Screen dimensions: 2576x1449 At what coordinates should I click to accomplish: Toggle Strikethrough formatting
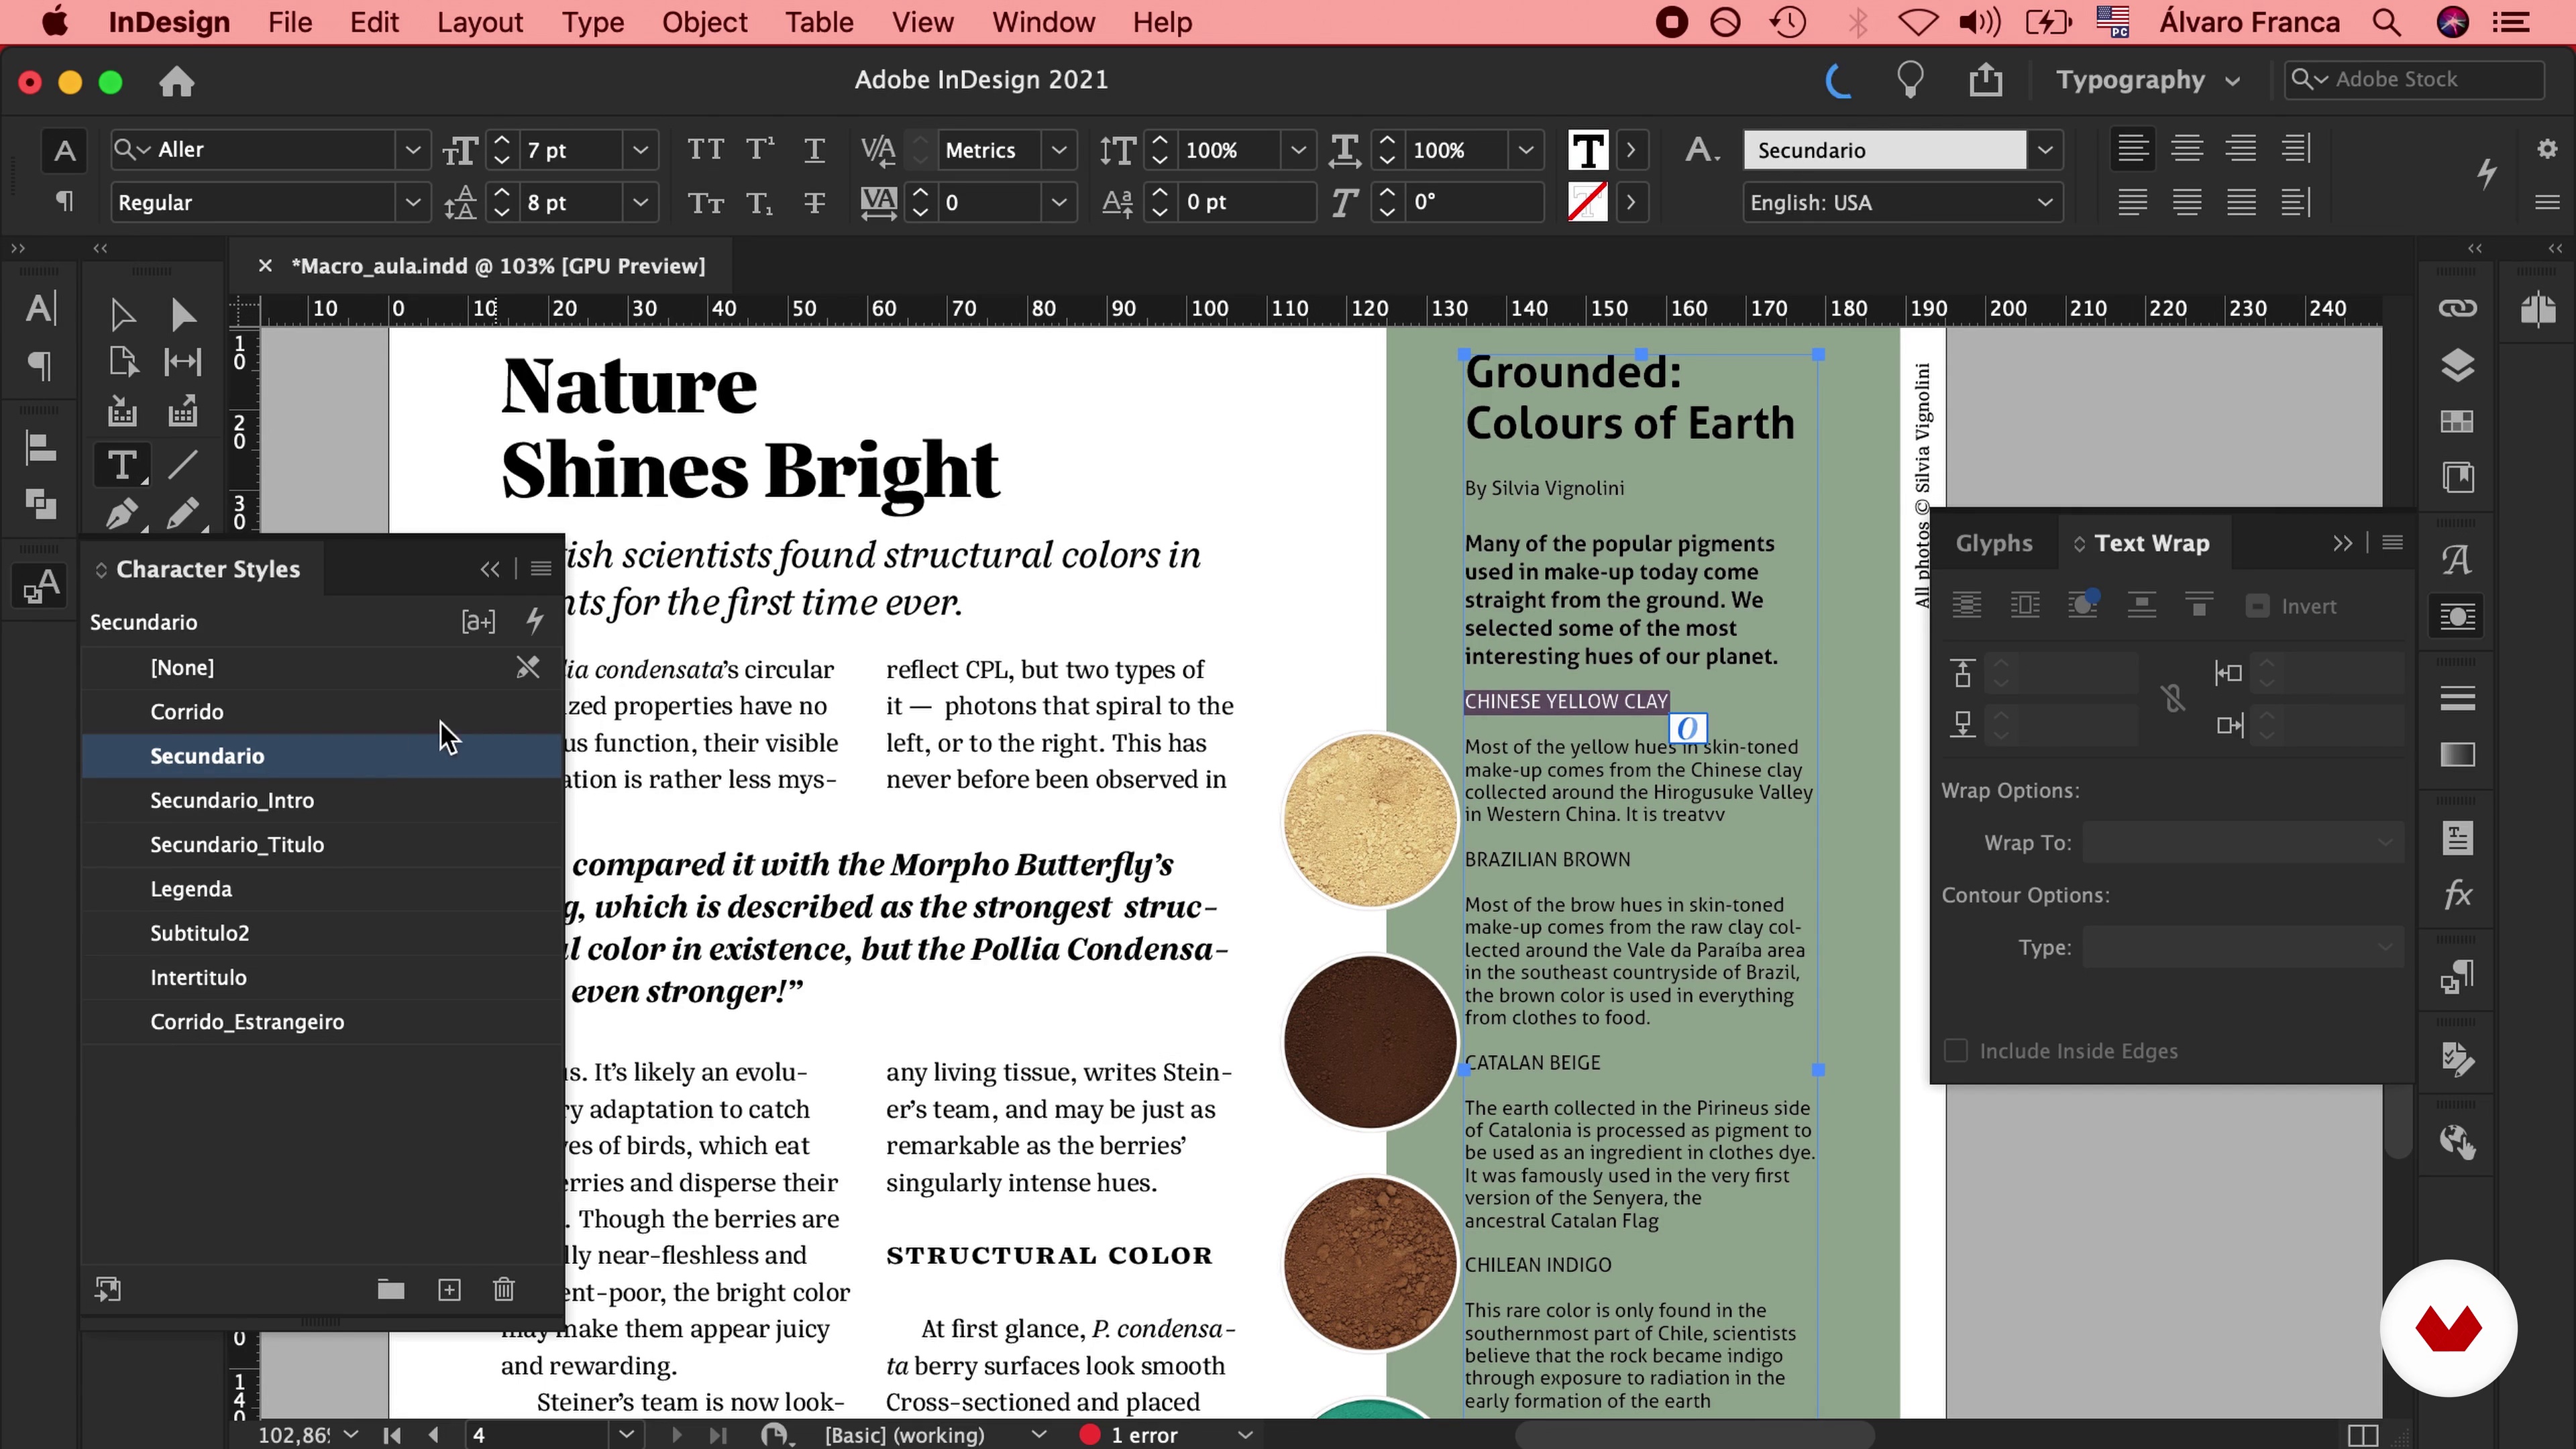[x=815, y=203]
